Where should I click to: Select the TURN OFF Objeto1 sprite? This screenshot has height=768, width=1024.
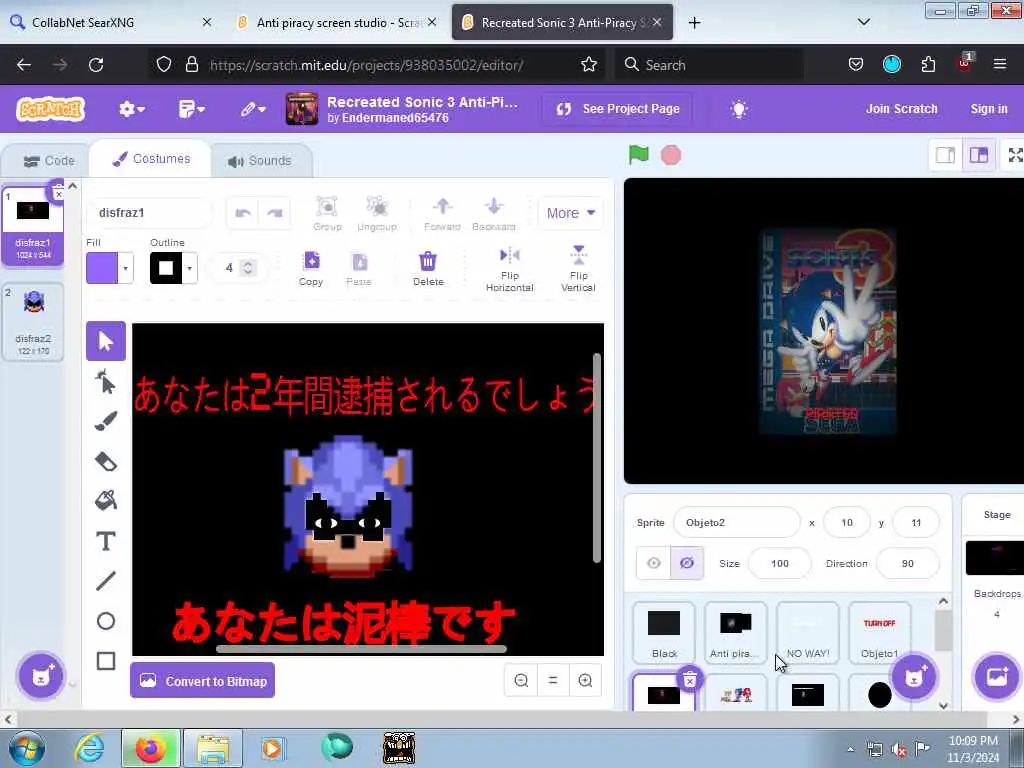pos(879,631)
